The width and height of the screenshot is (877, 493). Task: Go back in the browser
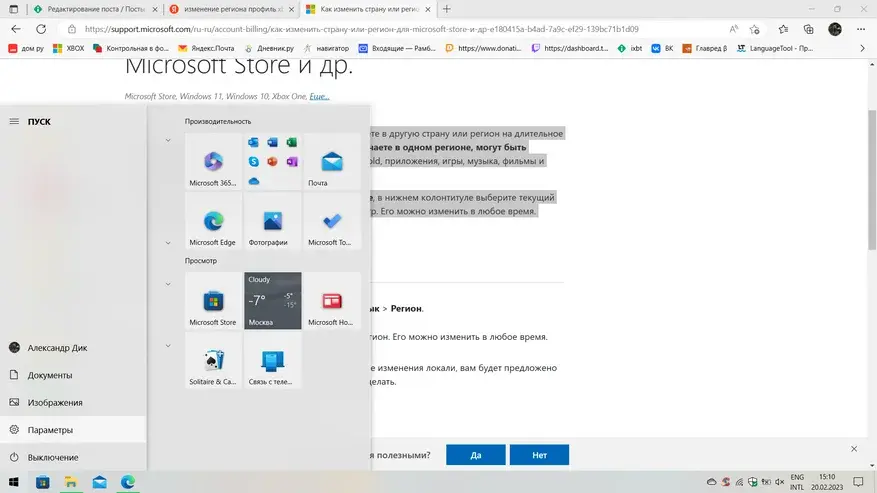point(16,29)
